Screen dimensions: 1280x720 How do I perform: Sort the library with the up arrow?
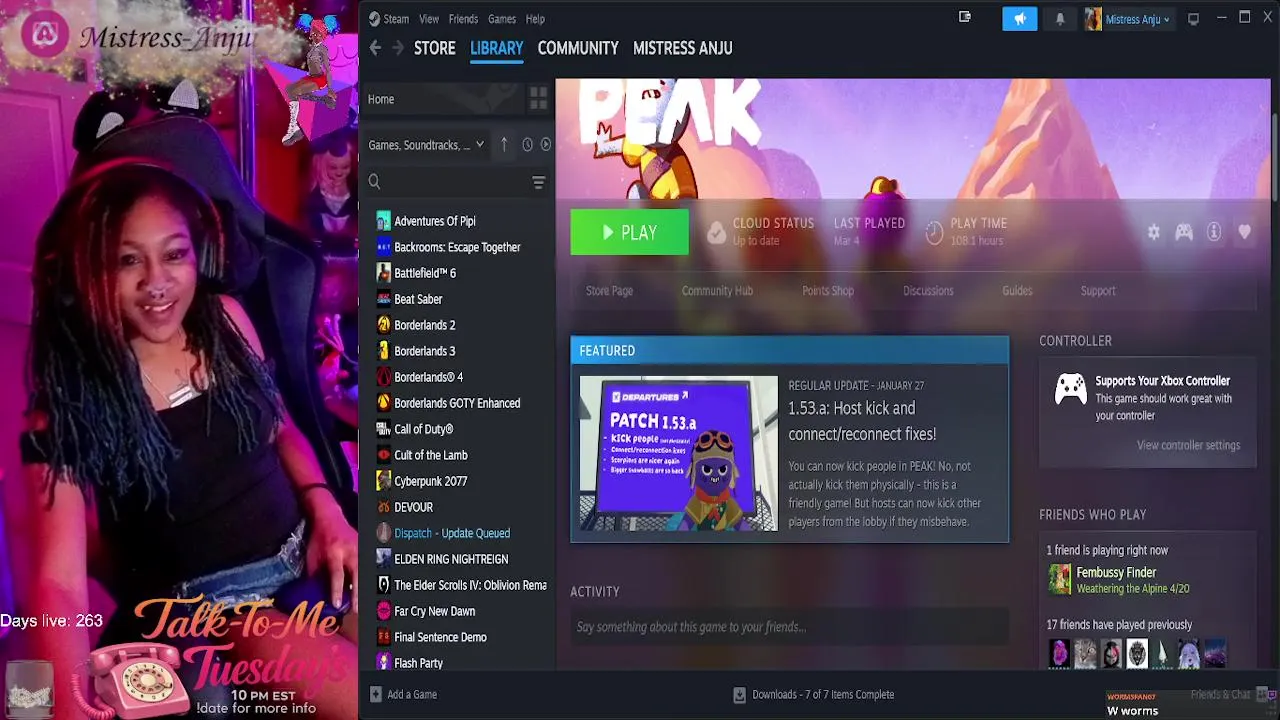[504, 145]
